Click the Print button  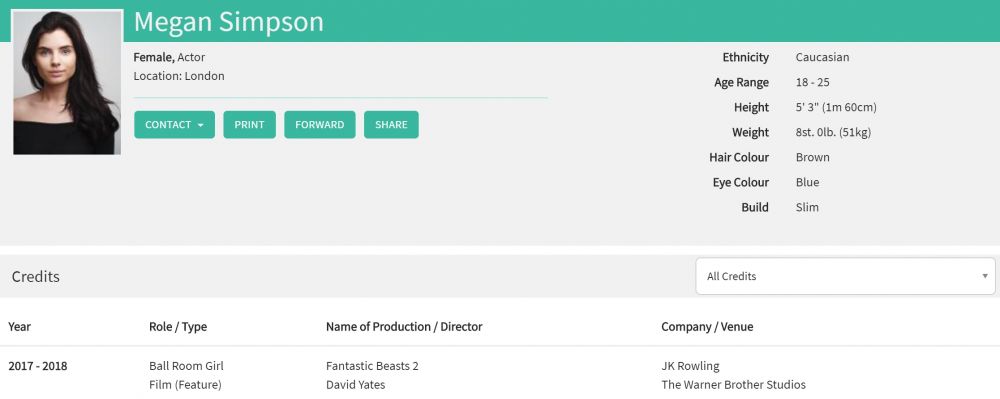[249, 125]
